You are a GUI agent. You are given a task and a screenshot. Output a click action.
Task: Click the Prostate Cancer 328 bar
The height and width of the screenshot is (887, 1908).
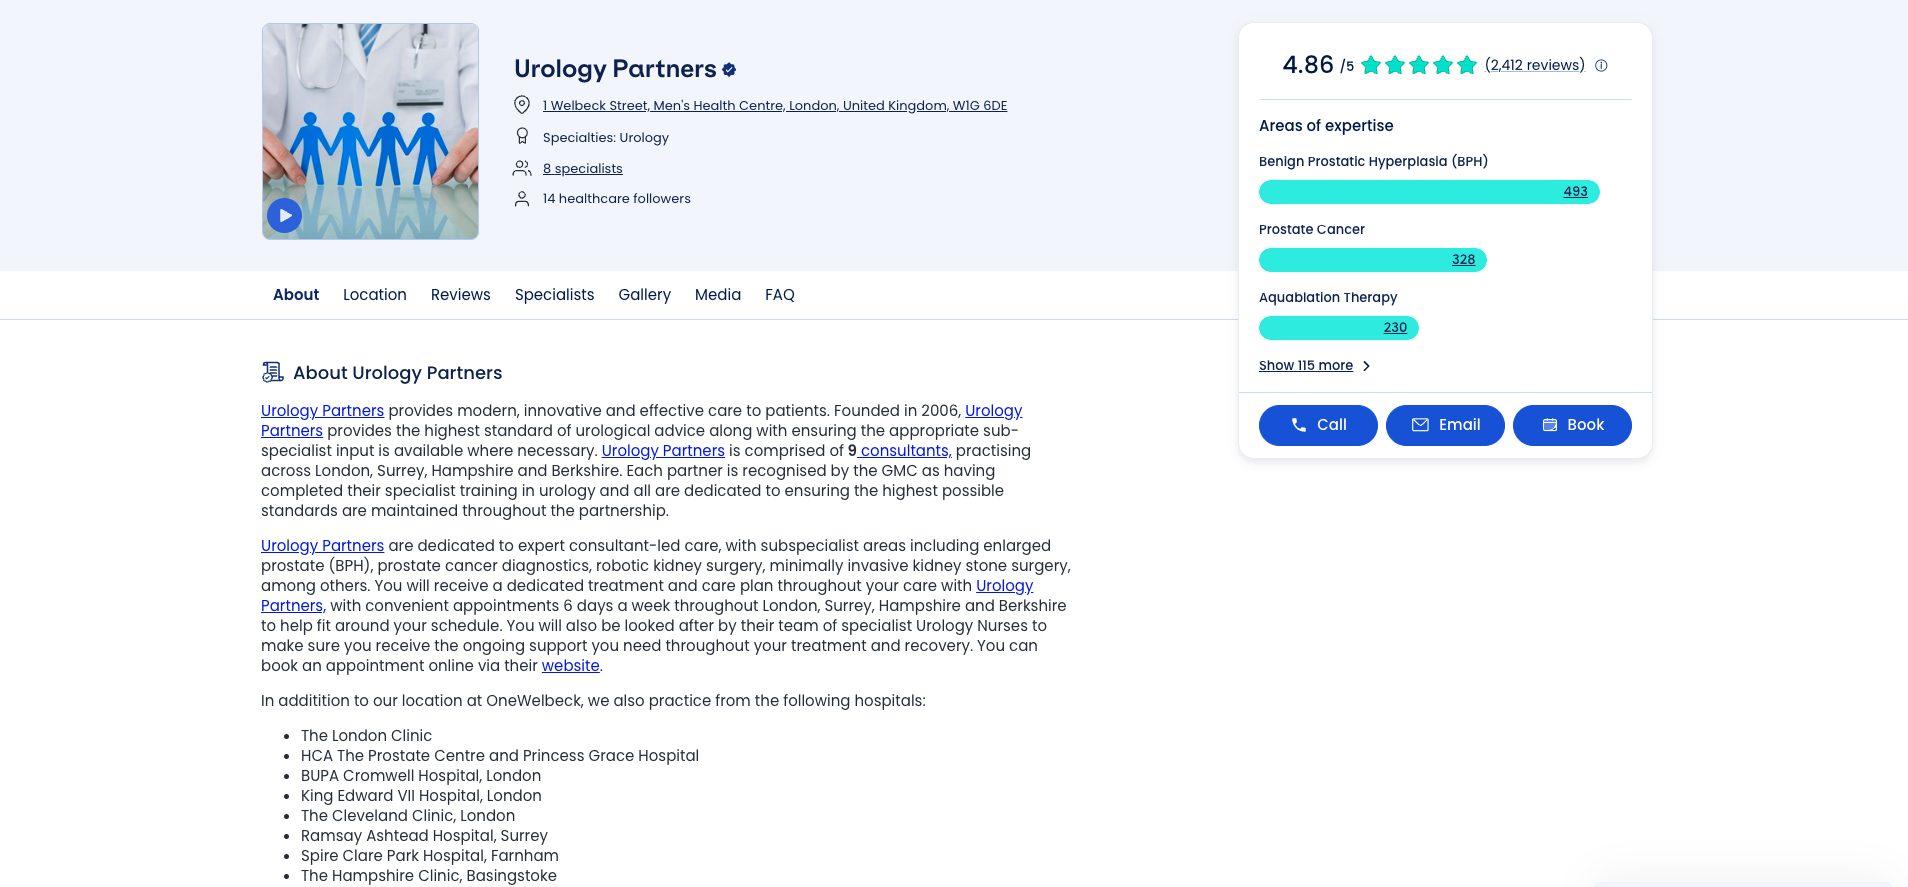pos(1373,260)
